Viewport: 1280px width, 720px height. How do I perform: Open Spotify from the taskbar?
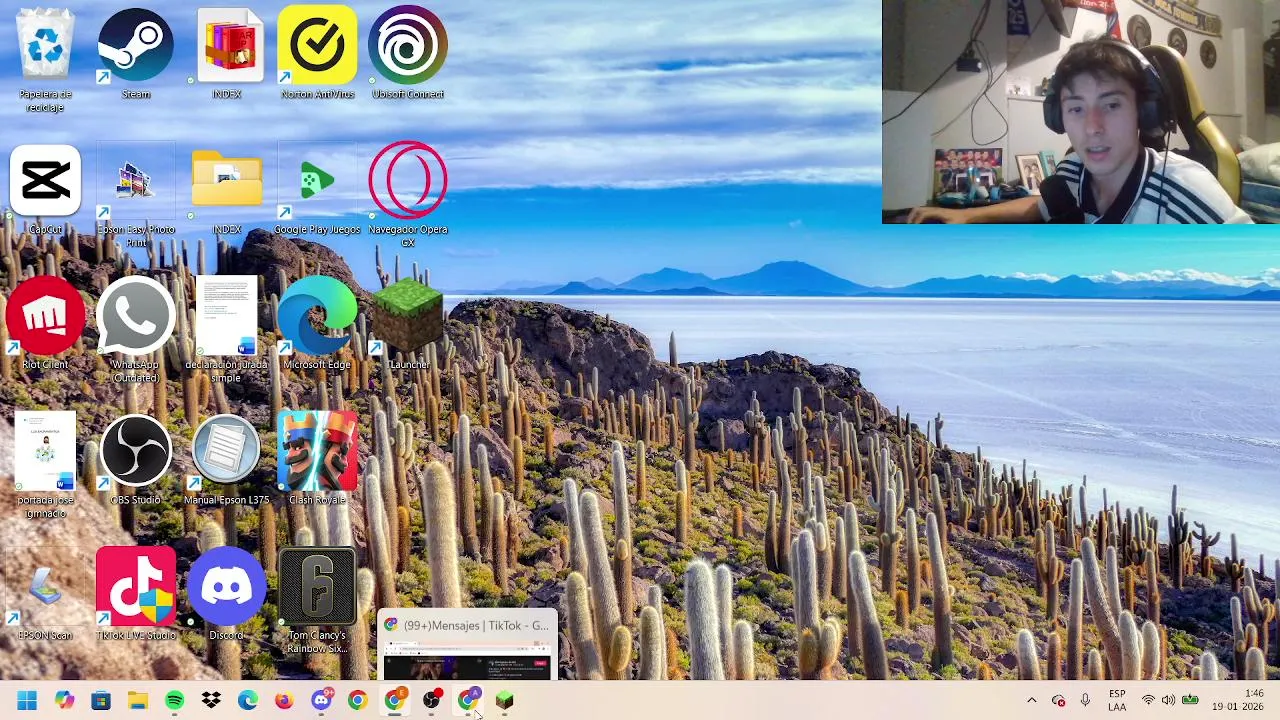point(174,701)
